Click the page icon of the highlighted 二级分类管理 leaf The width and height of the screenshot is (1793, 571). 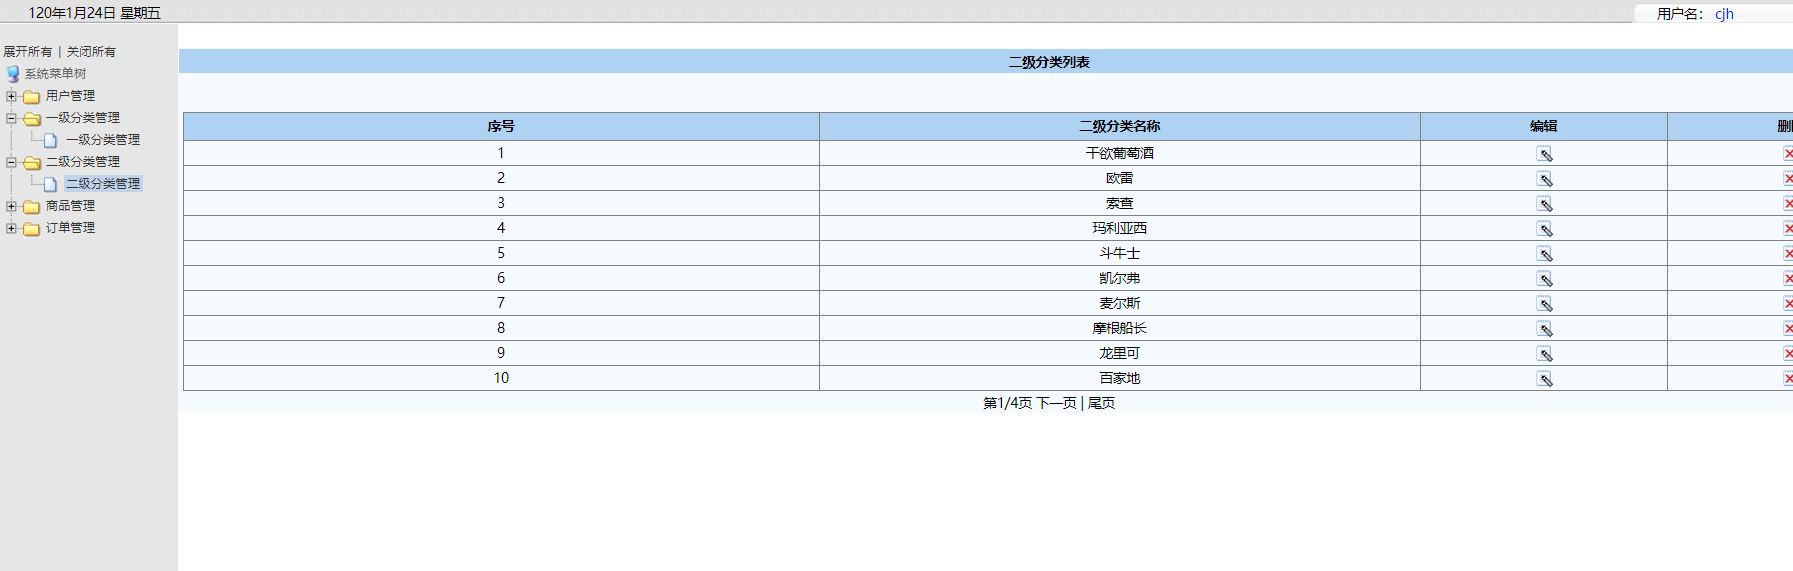tap(50, 184)
